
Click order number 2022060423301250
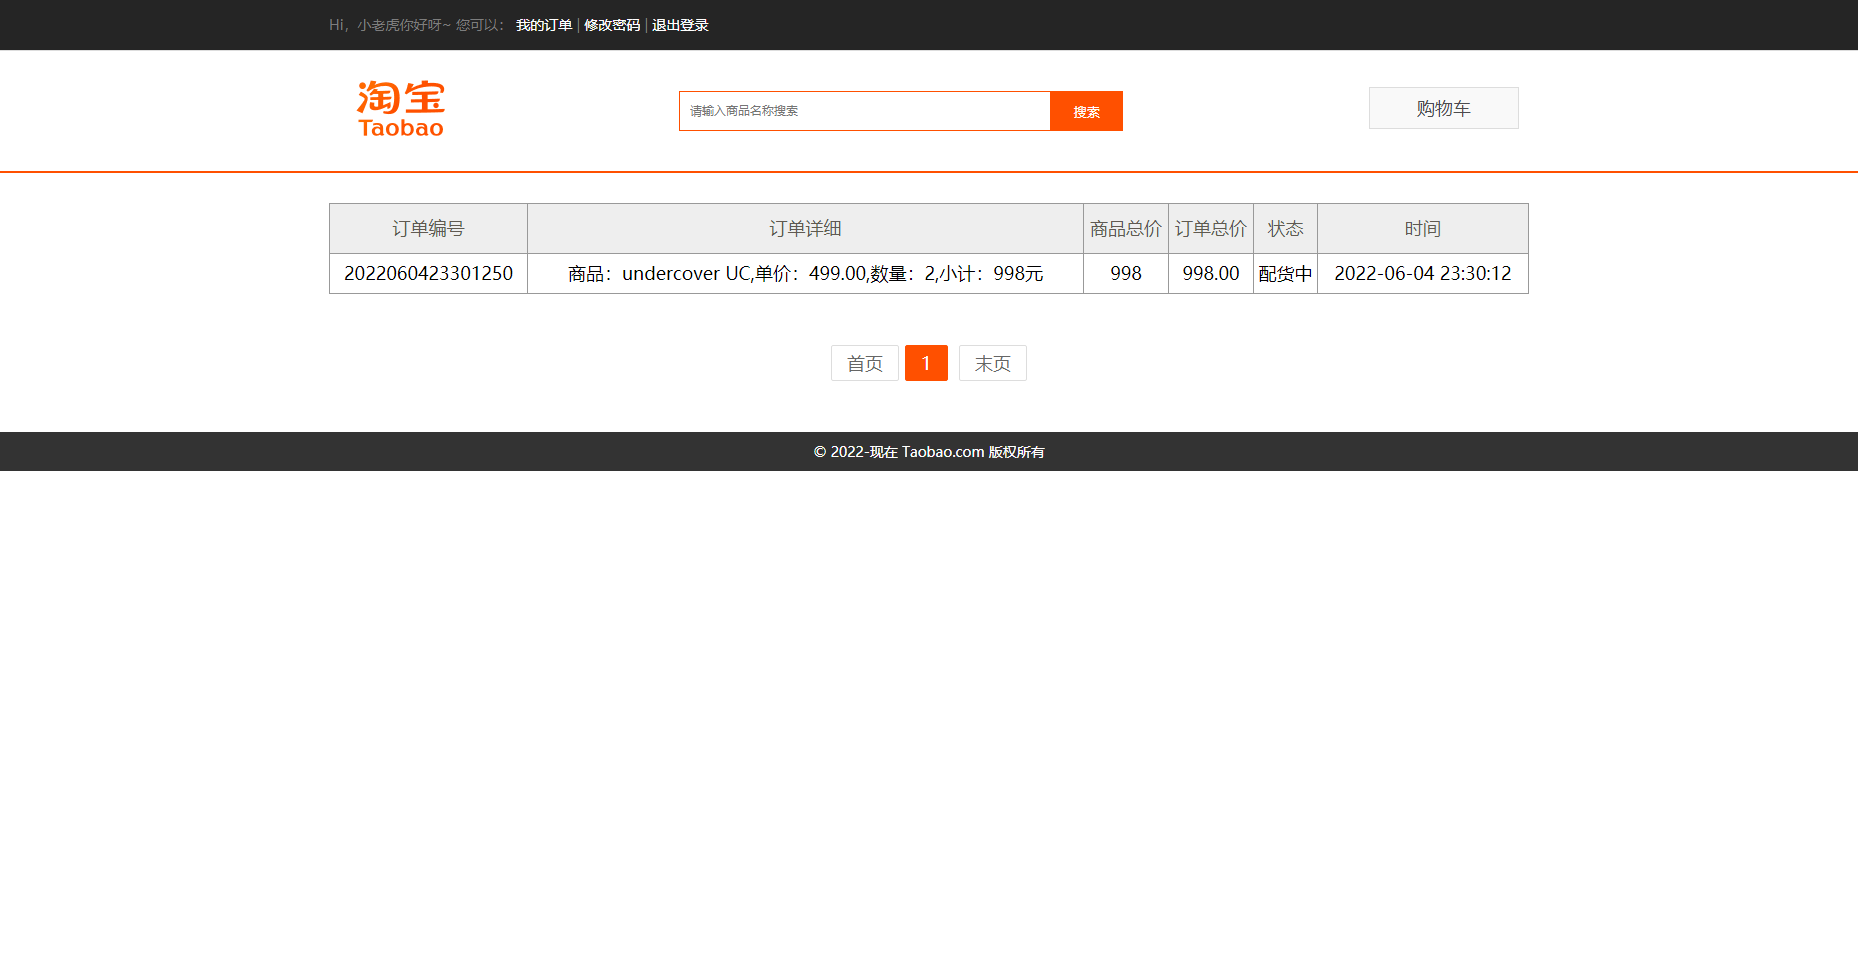428,273
